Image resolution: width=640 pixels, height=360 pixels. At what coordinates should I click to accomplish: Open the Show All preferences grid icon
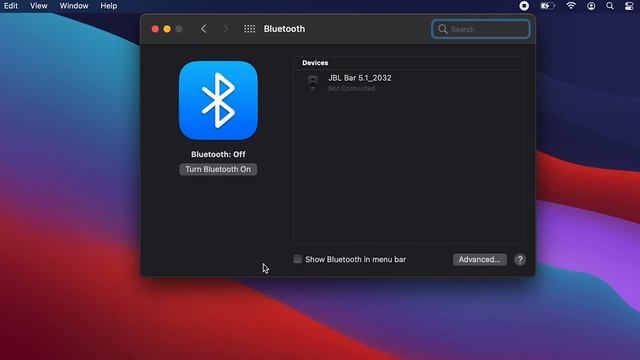[249, 29]
